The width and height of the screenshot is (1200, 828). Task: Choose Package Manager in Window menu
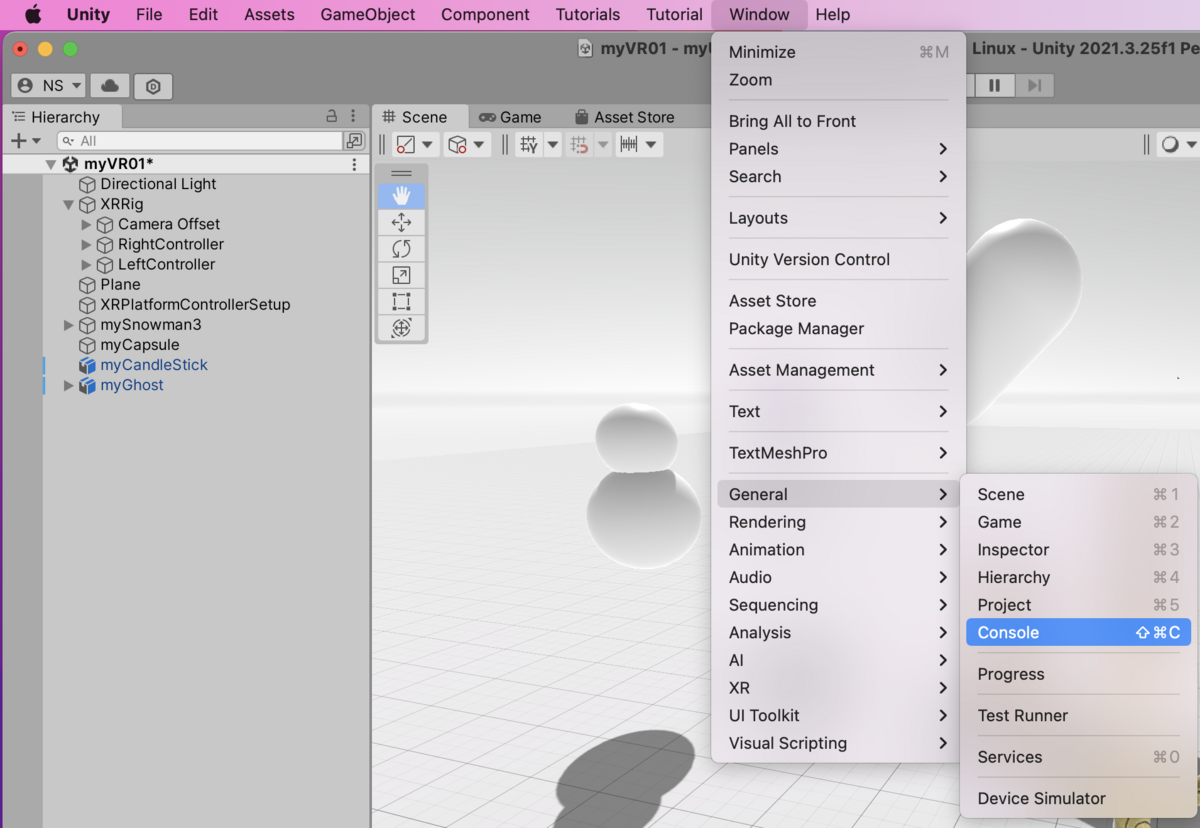[x=838, y=329]
